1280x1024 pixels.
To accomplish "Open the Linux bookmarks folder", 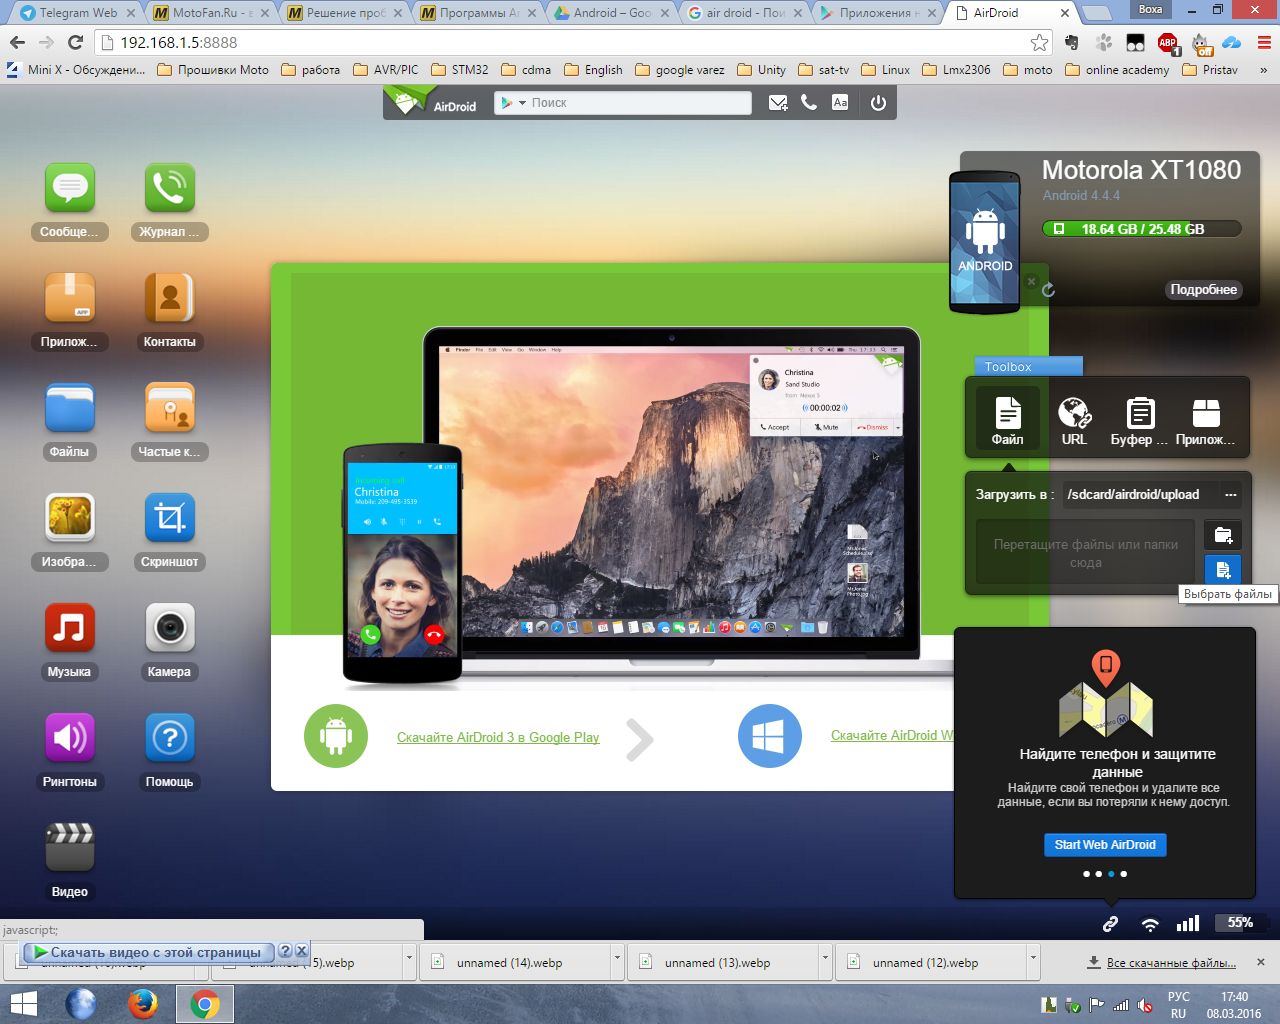I will click(885, 70).
